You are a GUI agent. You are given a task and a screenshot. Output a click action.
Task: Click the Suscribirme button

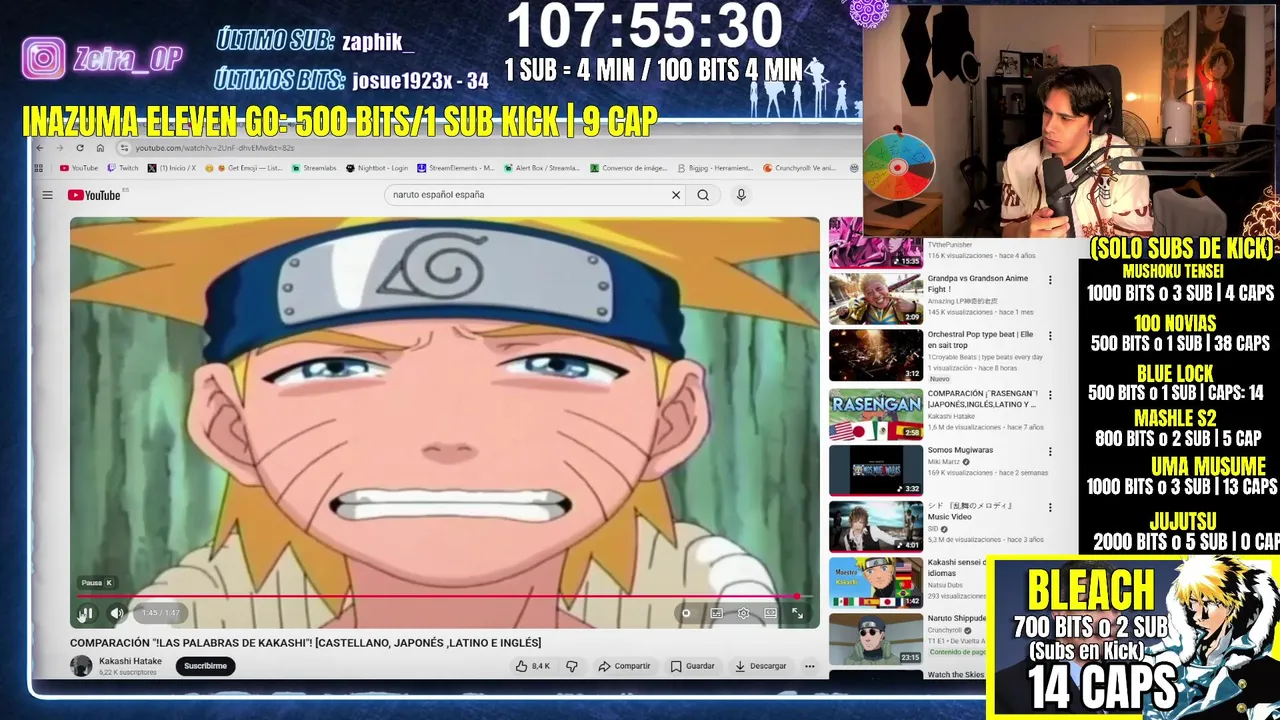205,666
